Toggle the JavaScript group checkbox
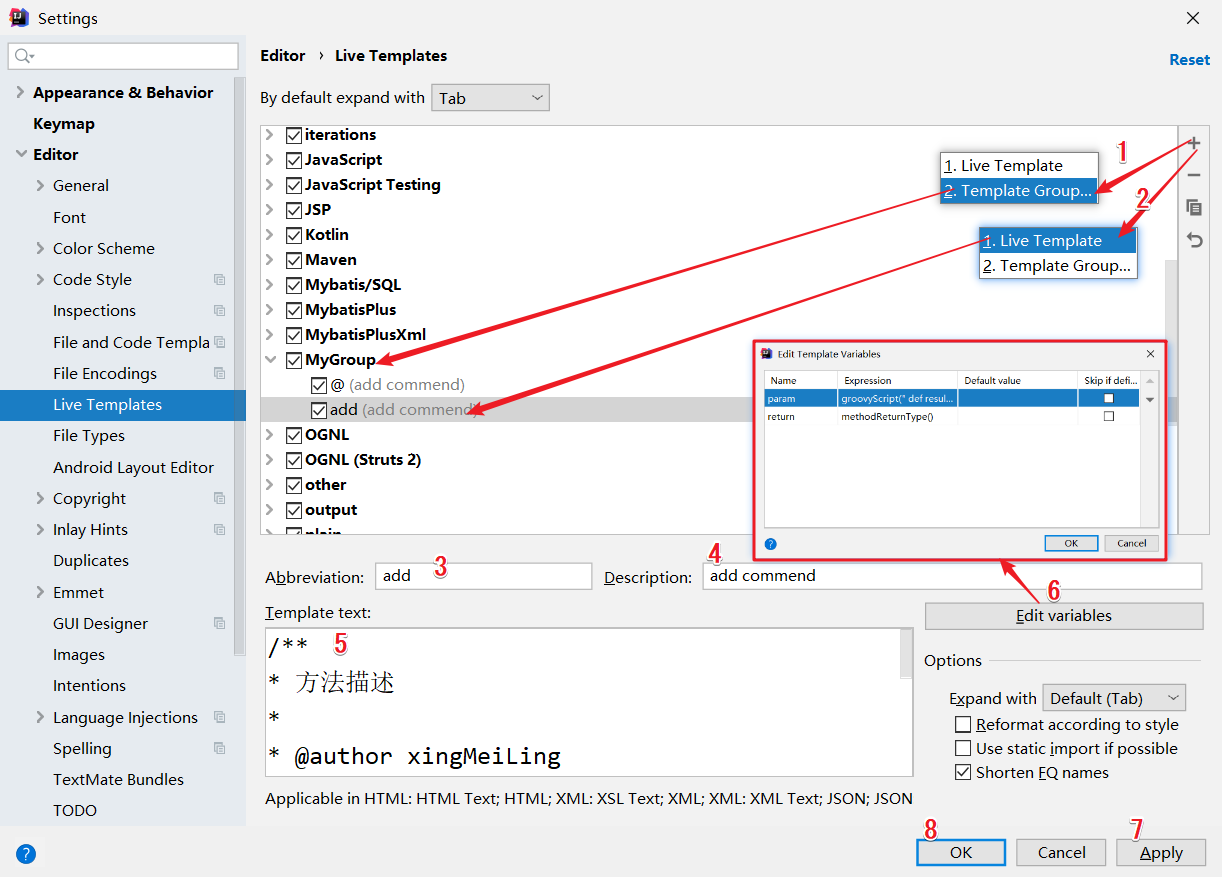 (x=294, y=160)
